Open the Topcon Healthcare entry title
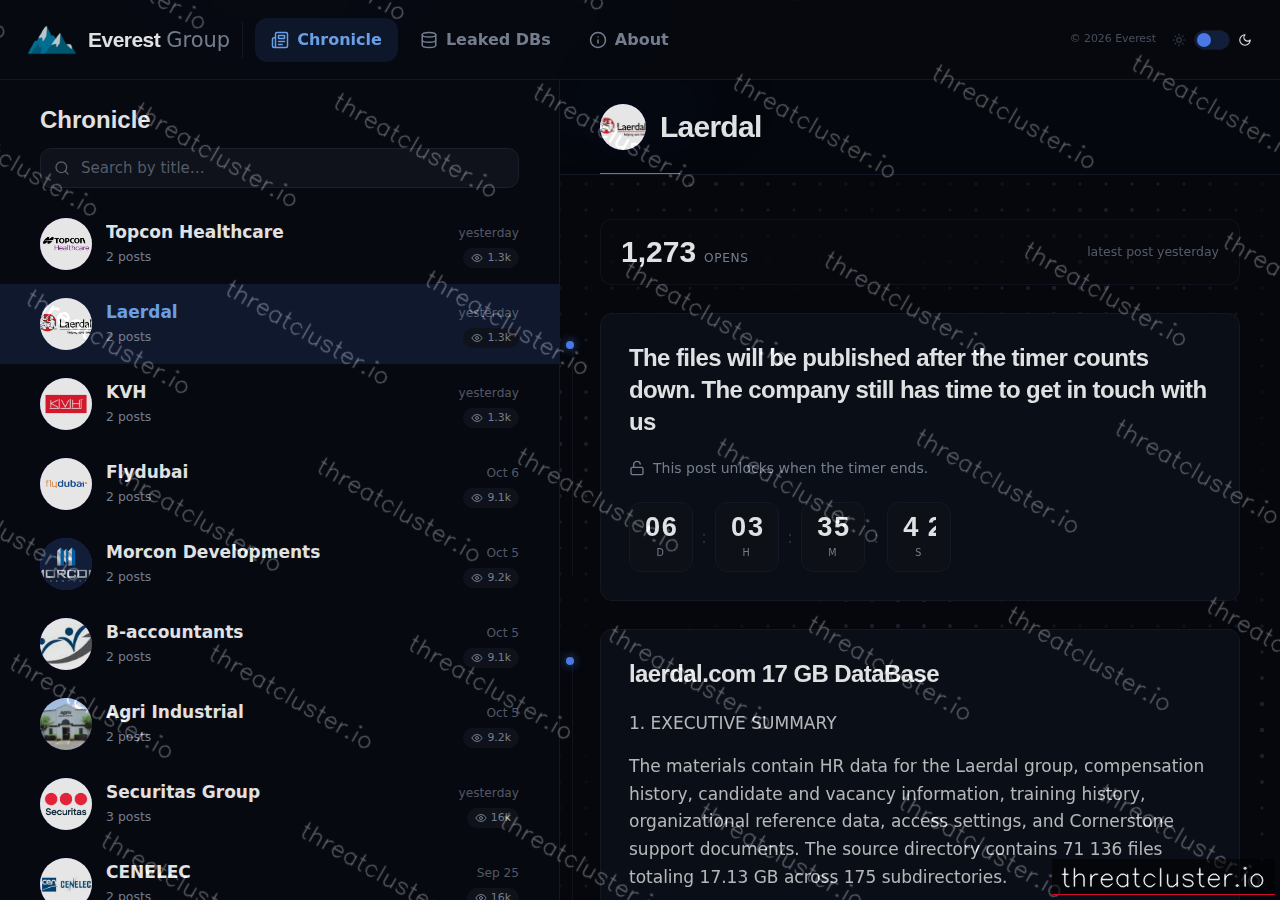The height and width of the screenshot is (900, 1280). pos(195,232)
